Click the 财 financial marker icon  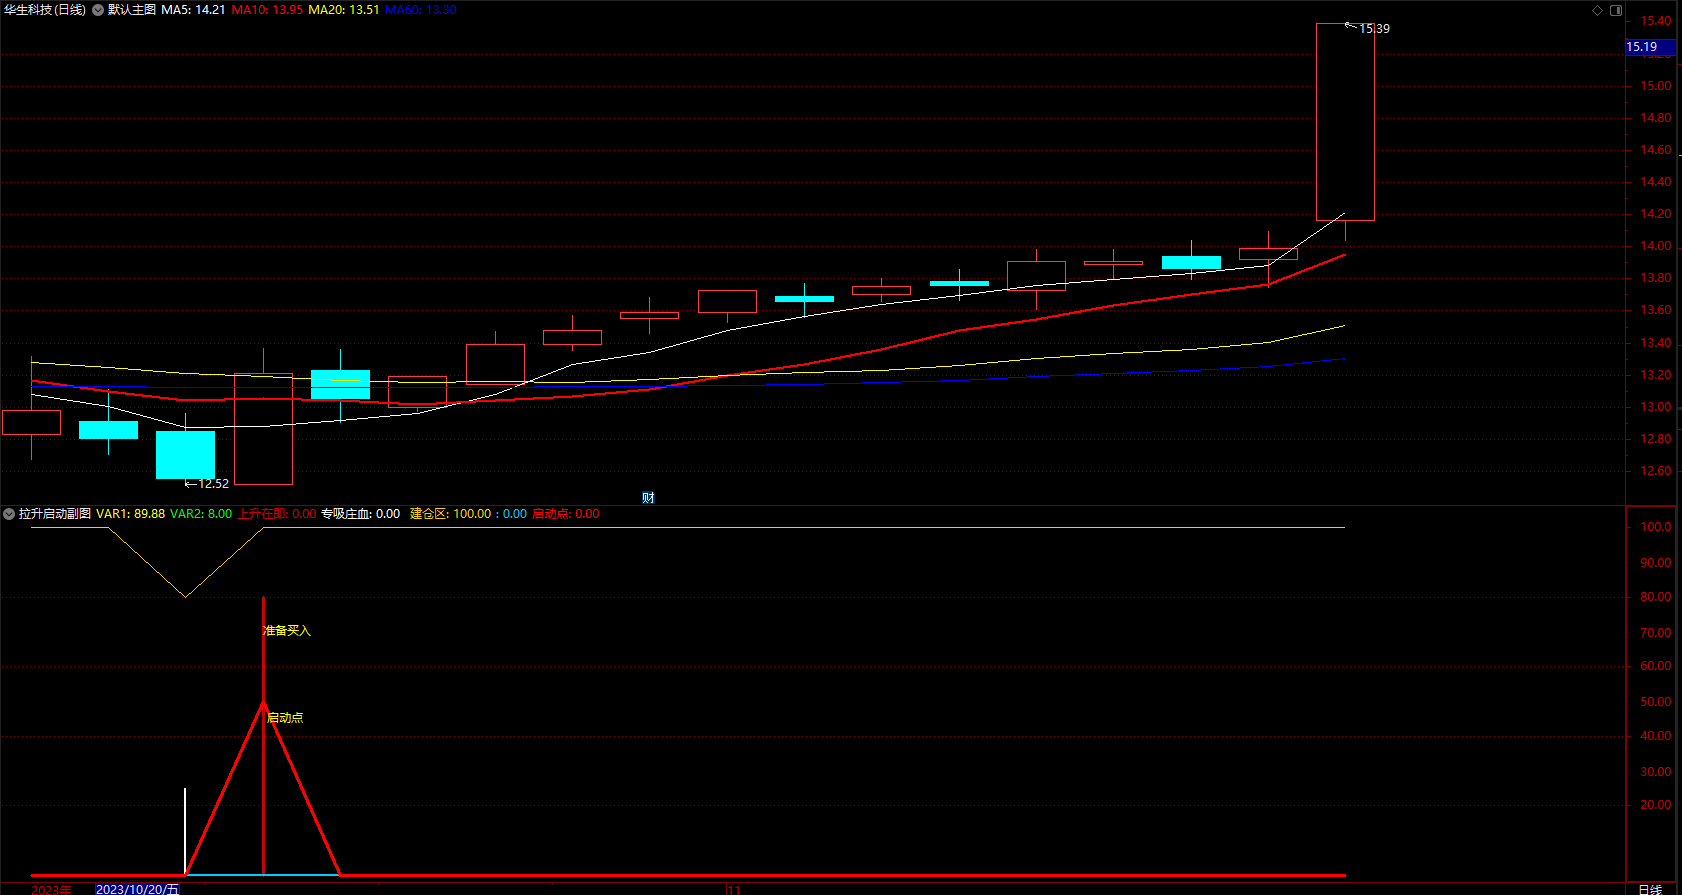(648, 498)
